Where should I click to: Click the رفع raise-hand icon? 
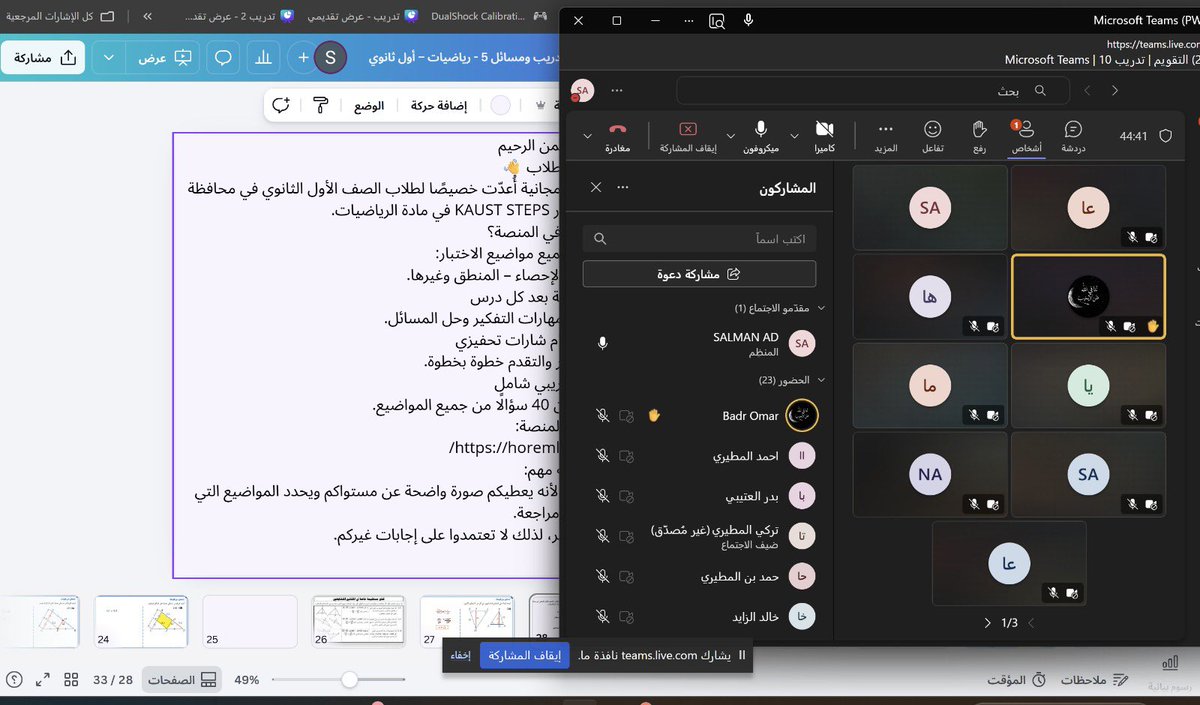point(979,131)
